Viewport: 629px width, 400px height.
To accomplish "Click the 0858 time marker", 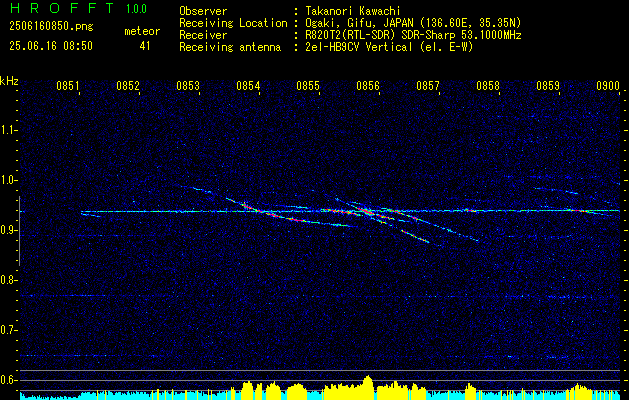I will tap(488, 86).
